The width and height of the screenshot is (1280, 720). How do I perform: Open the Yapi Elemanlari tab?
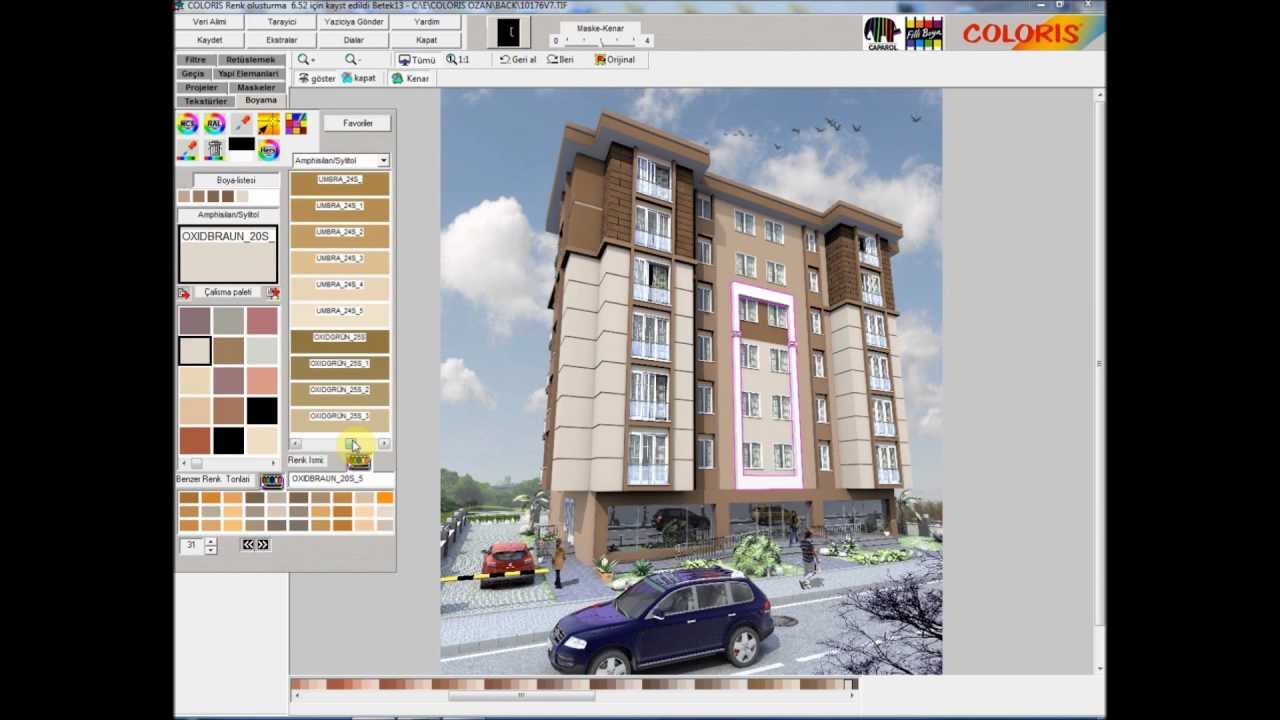[248, 74]
